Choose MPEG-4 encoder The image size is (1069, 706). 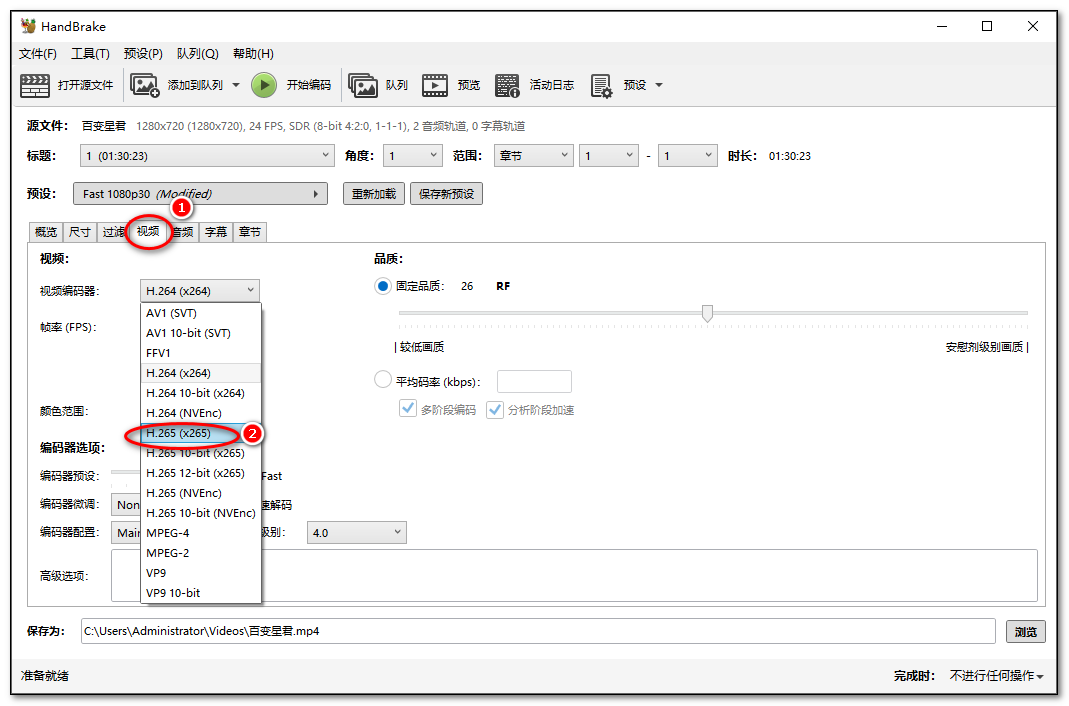coord(200,533)
